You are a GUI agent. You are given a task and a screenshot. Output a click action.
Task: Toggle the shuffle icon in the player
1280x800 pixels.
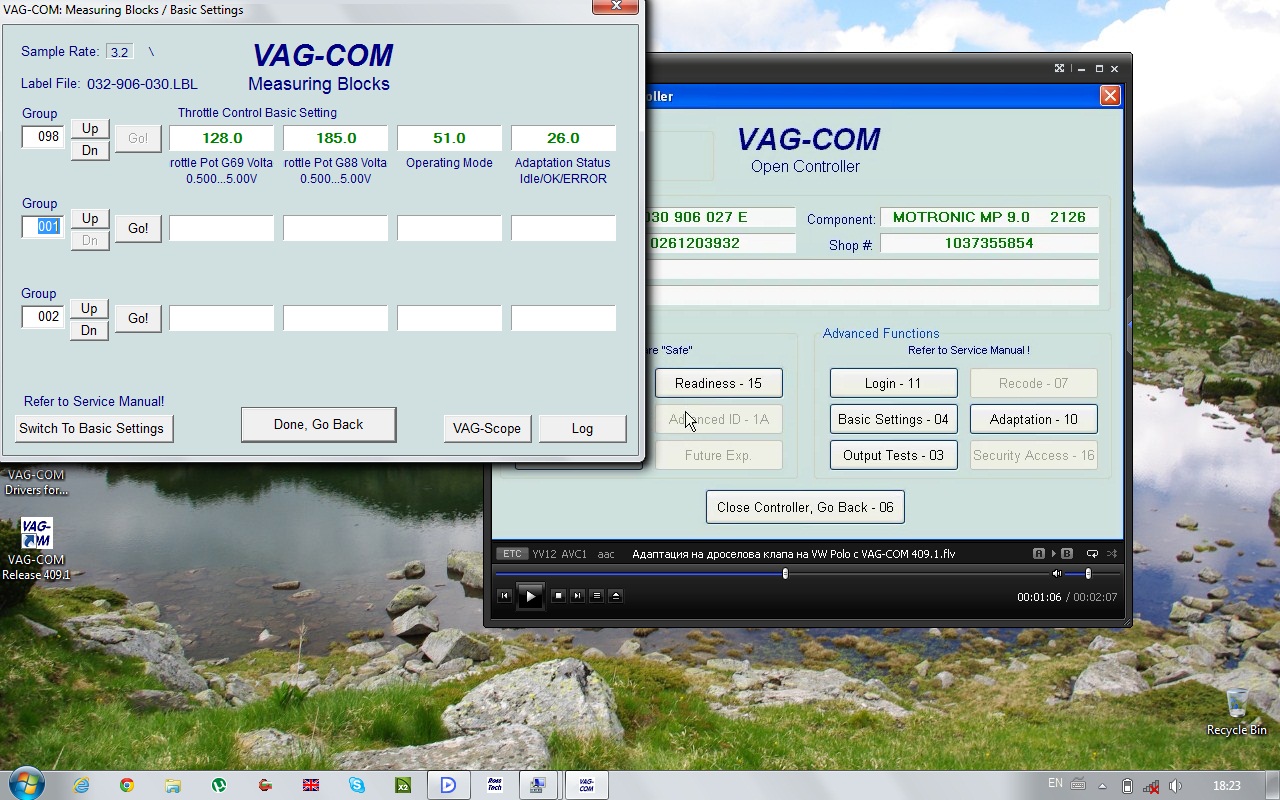click(1112, 554)
